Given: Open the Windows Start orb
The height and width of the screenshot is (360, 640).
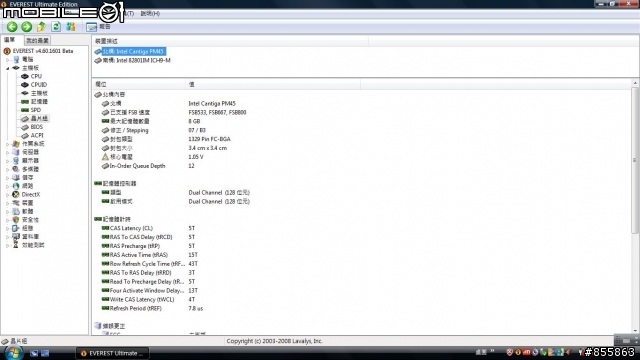Looking at the screenshot, I should pyautogui.click(x=13, y=353).
